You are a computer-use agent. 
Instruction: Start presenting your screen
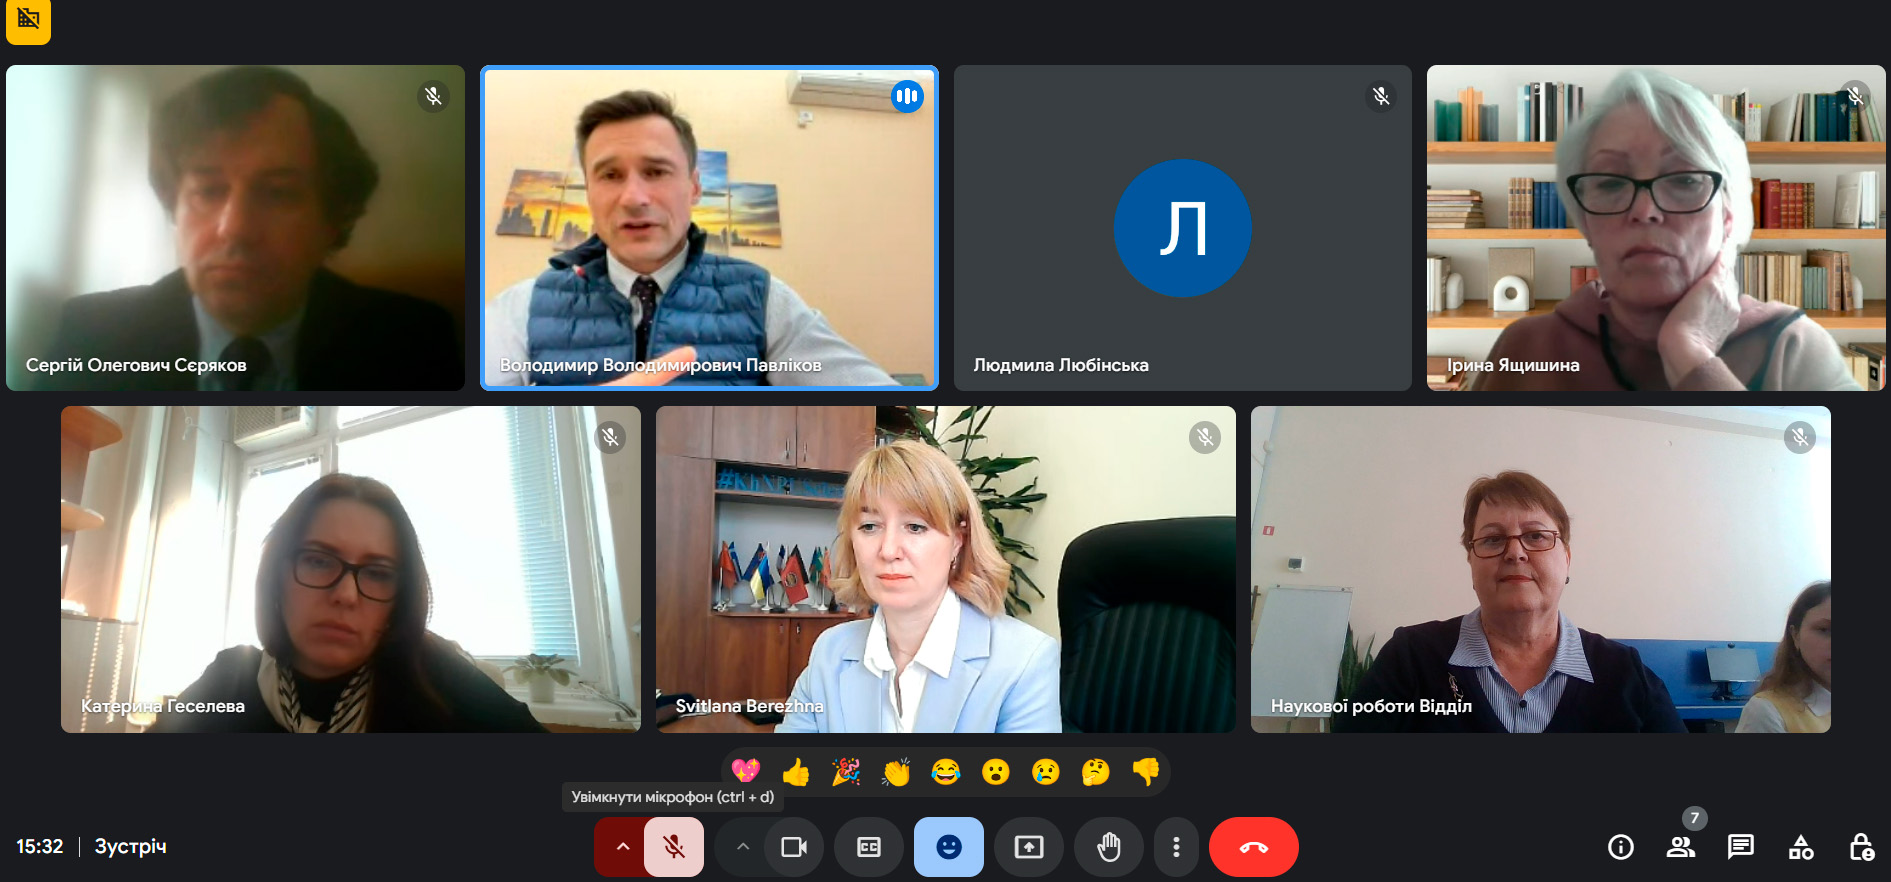coord(1028,847)
